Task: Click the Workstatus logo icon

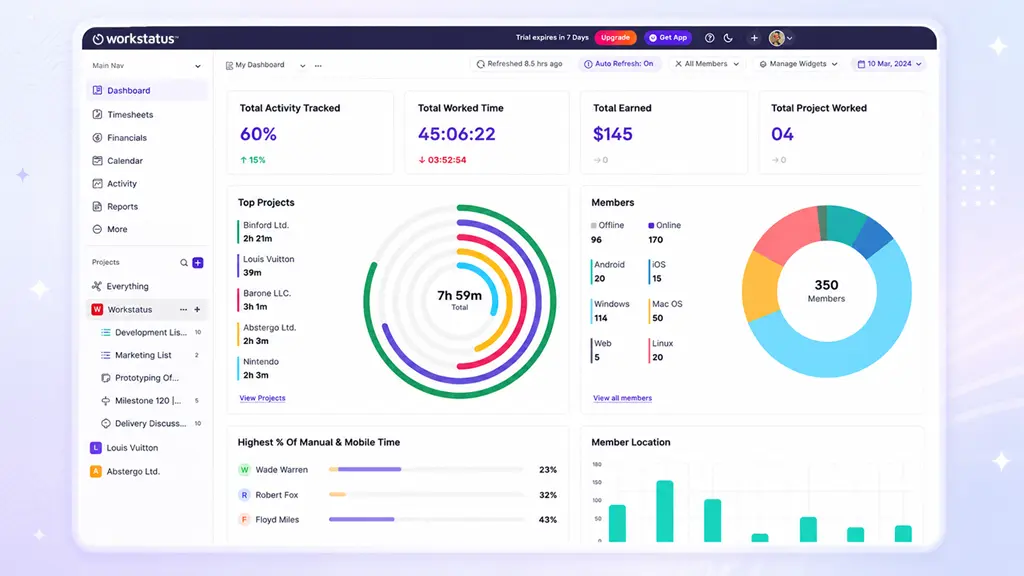Action: [x=98, y=39]
